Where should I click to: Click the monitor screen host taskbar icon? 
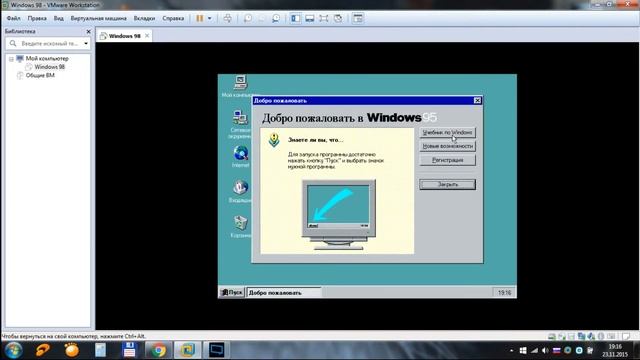coord(216,350)
